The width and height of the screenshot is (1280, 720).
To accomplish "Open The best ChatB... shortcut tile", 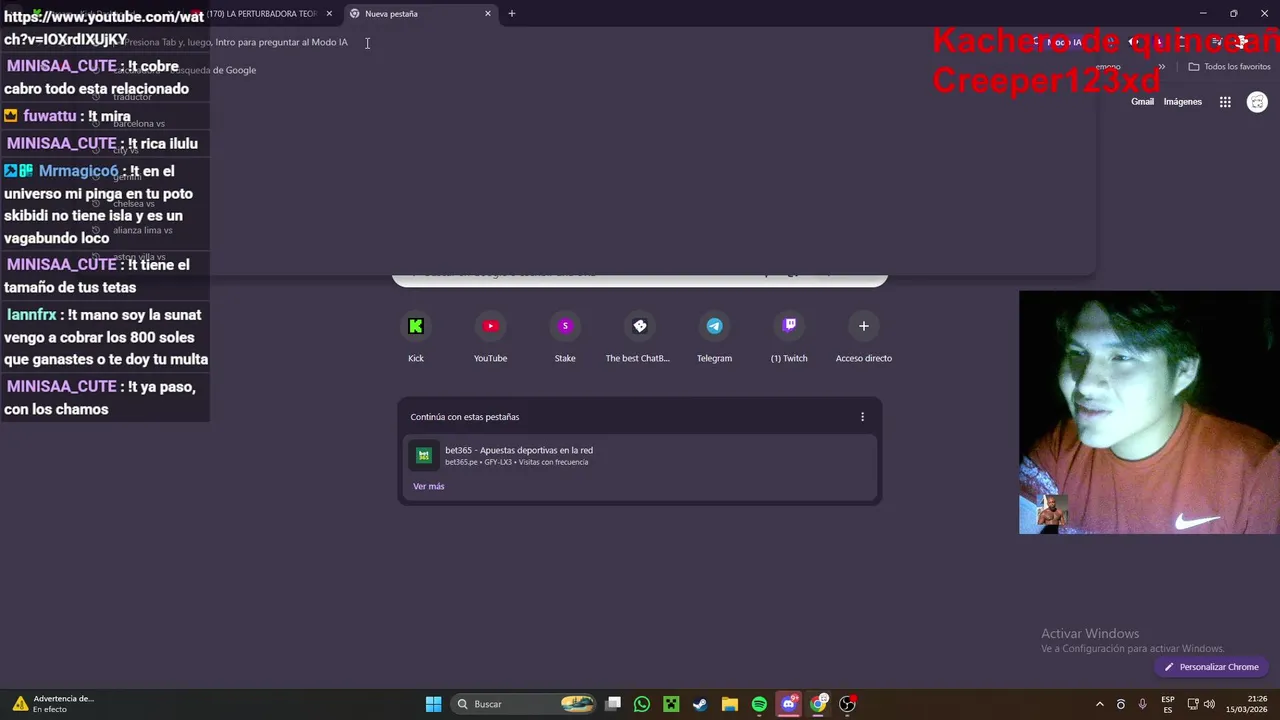I will 639,338.
